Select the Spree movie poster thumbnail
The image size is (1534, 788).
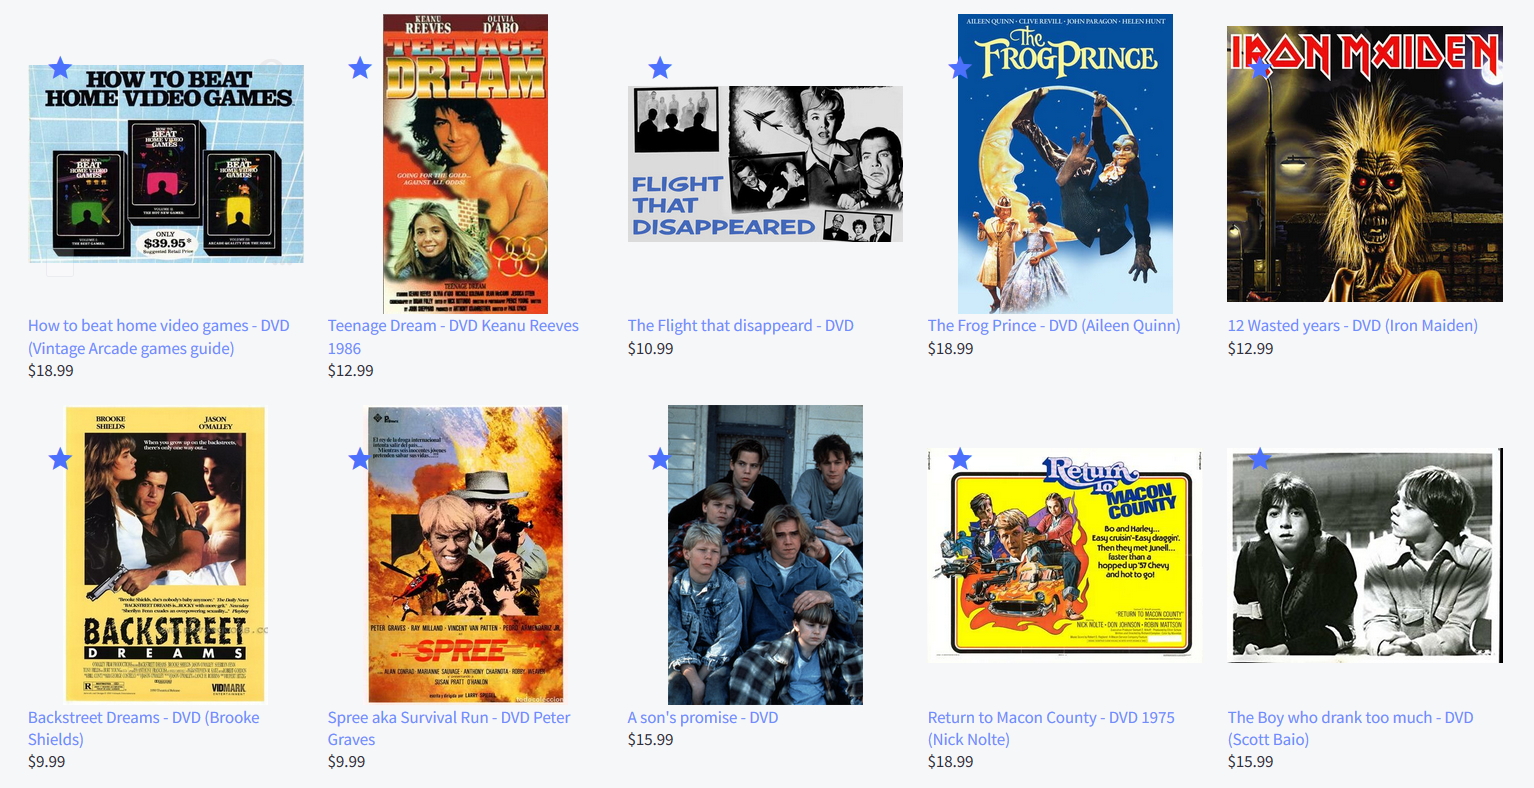pyautogui.click(x=465, y=555)
